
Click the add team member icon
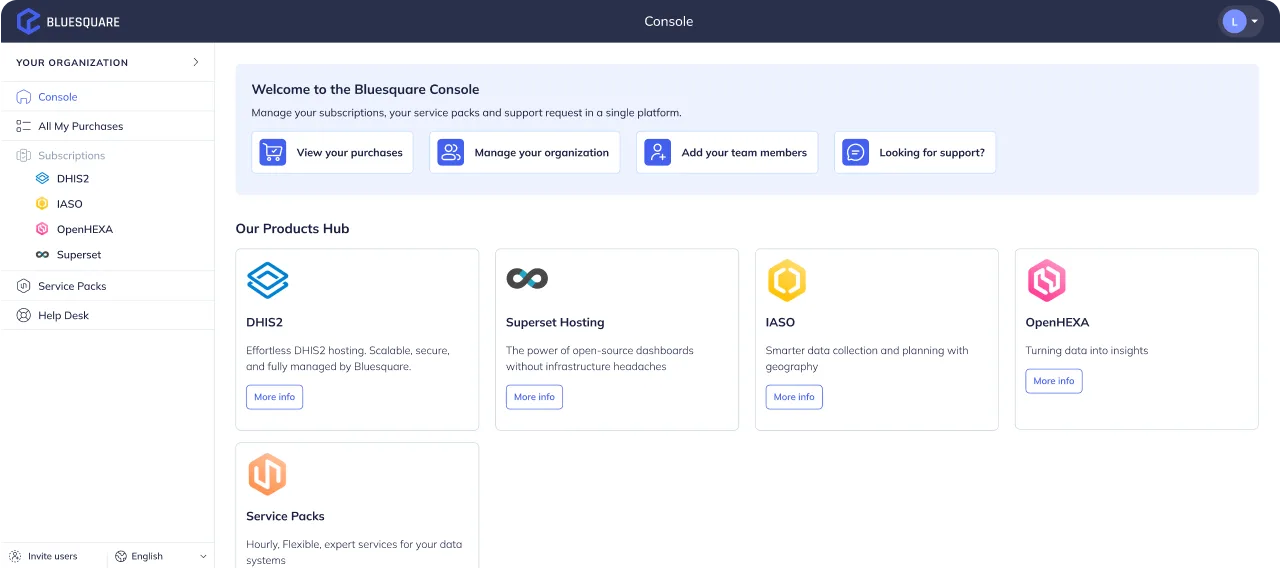click(x=658, y=152)
